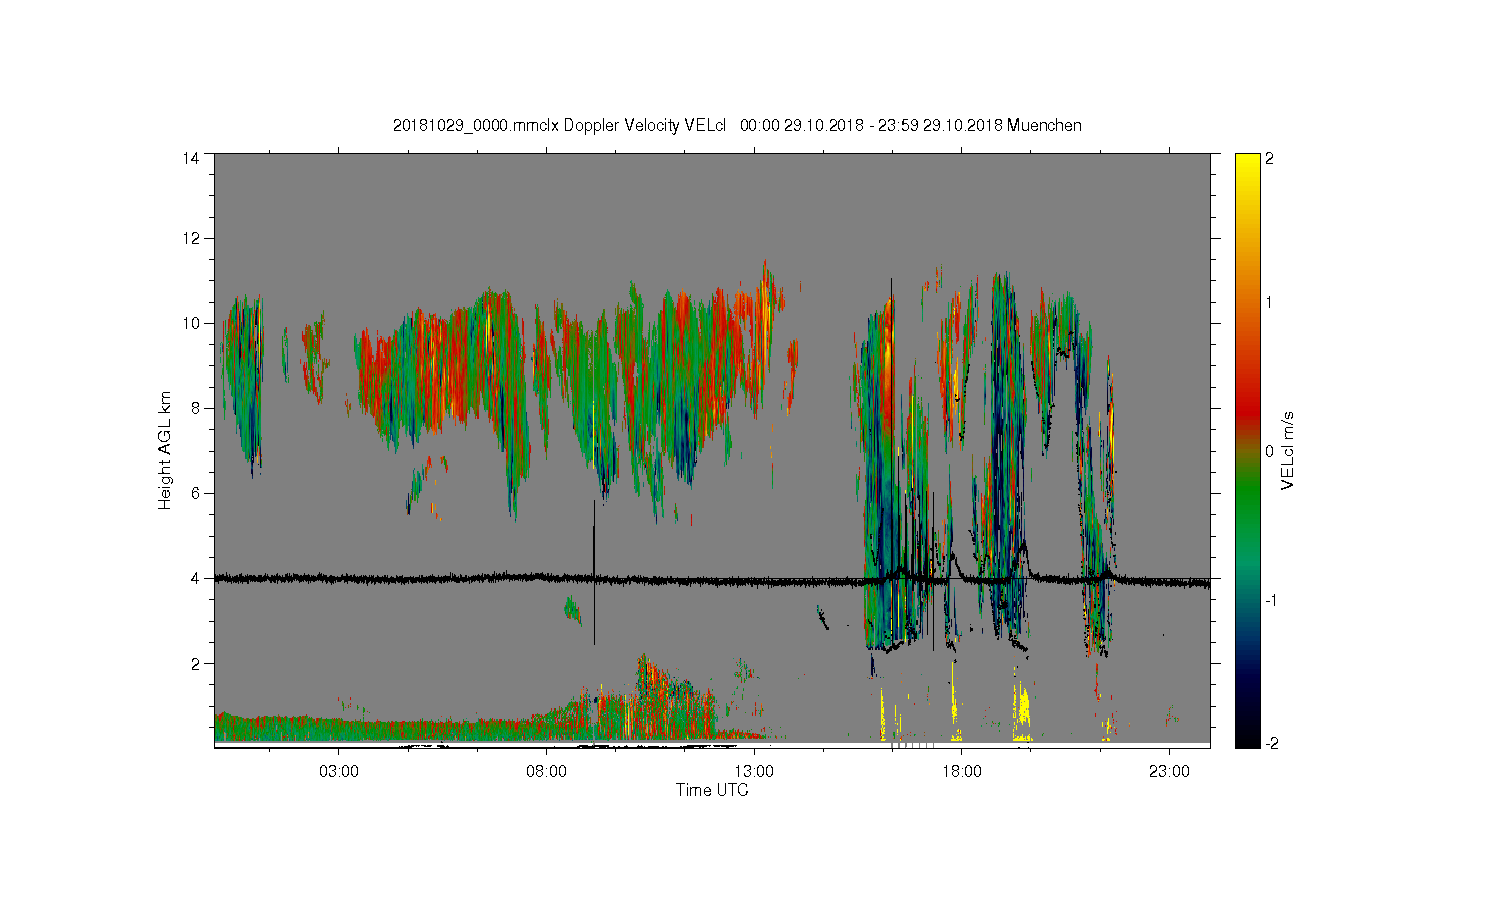This screenshot has width=1500, height=900.
Task: Click the black horizontal line at 4 km
Action: click(712, 579)
